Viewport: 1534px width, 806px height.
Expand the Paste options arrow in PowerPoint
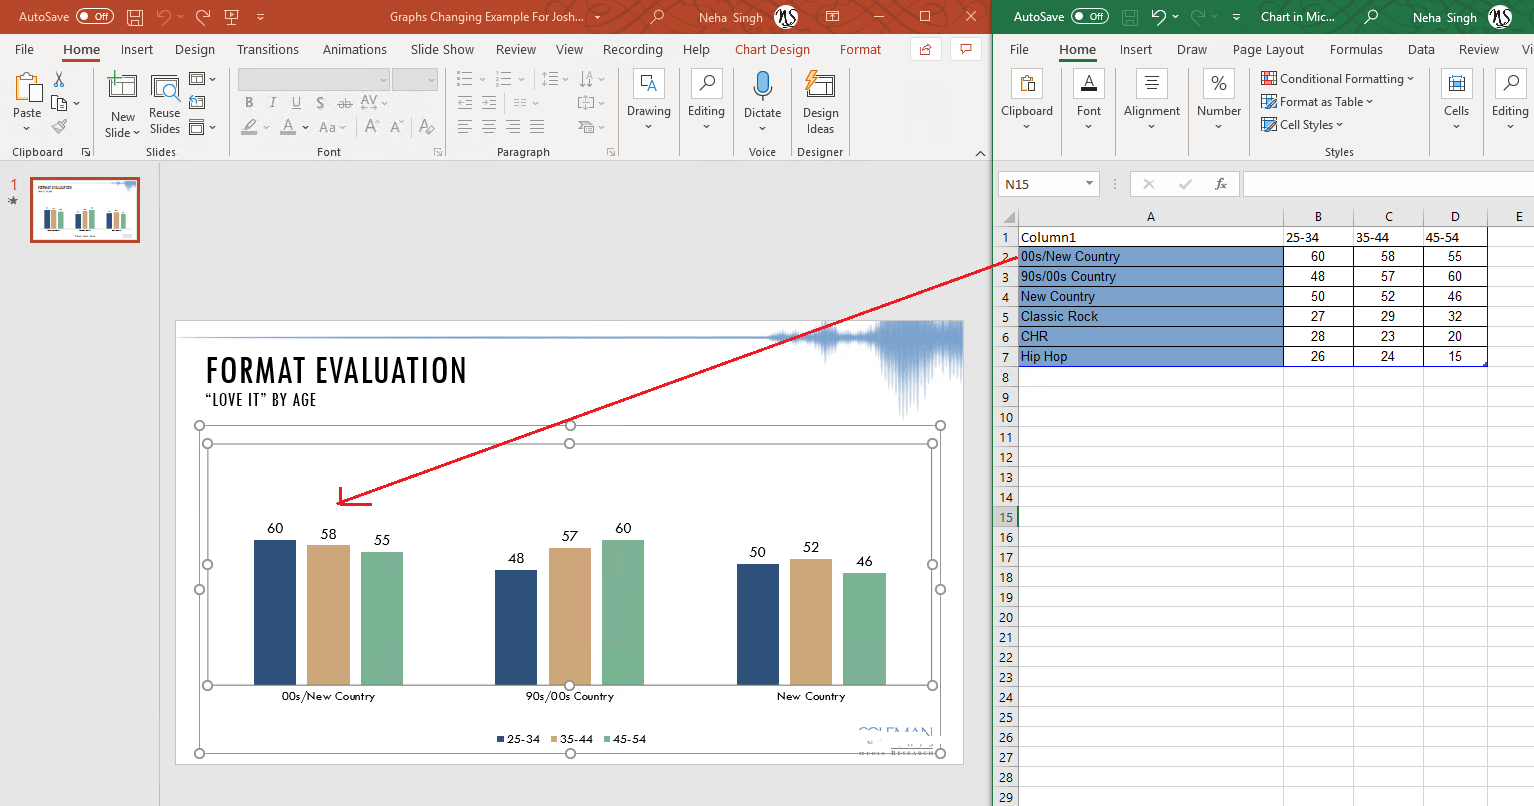pyautogui.click(x=27, y=129)
